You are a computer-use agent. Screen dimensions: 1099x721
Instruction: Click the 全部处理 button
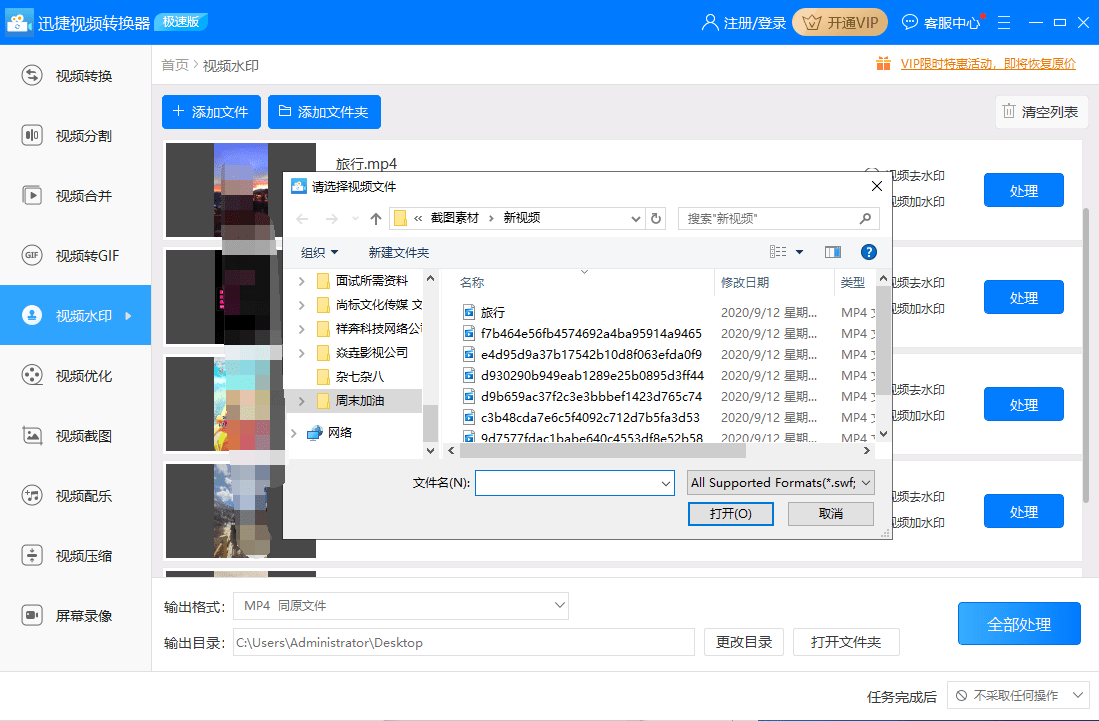coord(1019,624)
